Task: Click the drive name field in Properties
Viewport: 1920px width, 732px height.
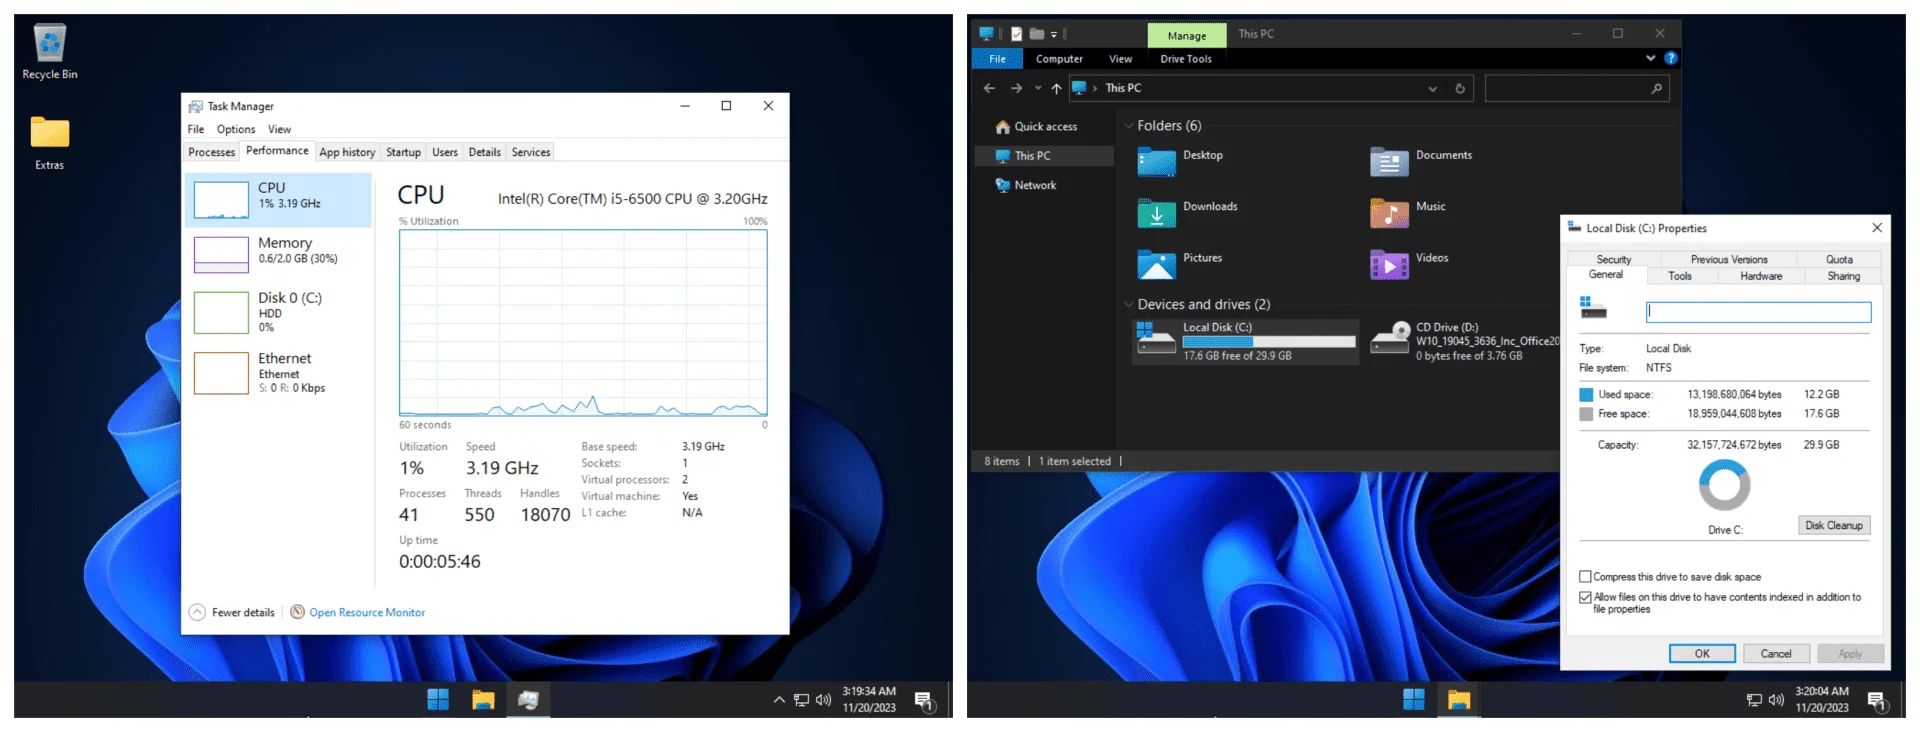Action: (x=1758, y=312)
